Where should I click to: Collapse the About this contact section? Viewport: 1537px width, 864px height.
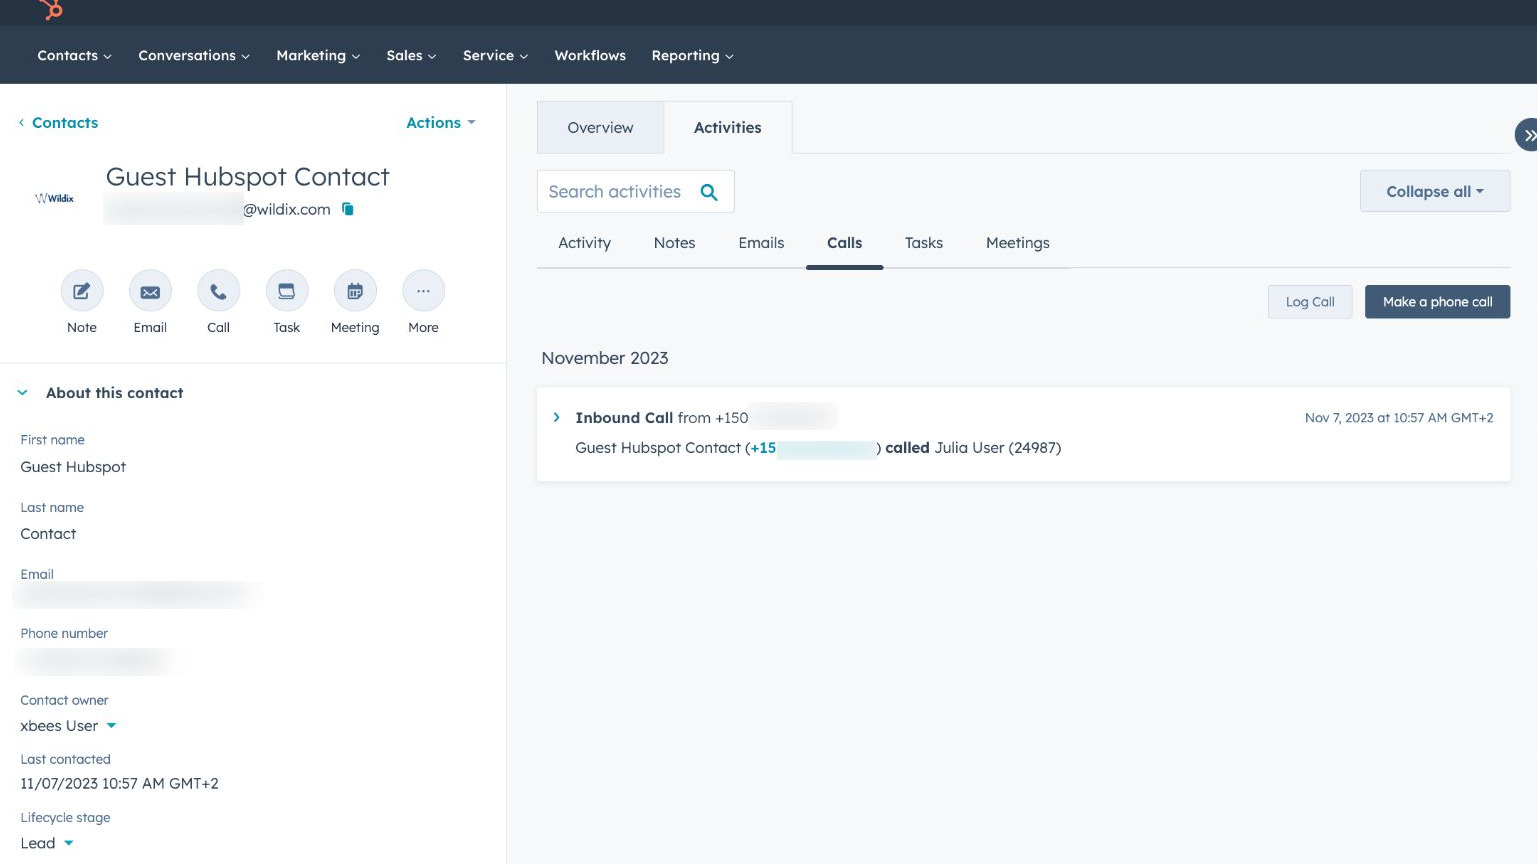tap(22, 392)
